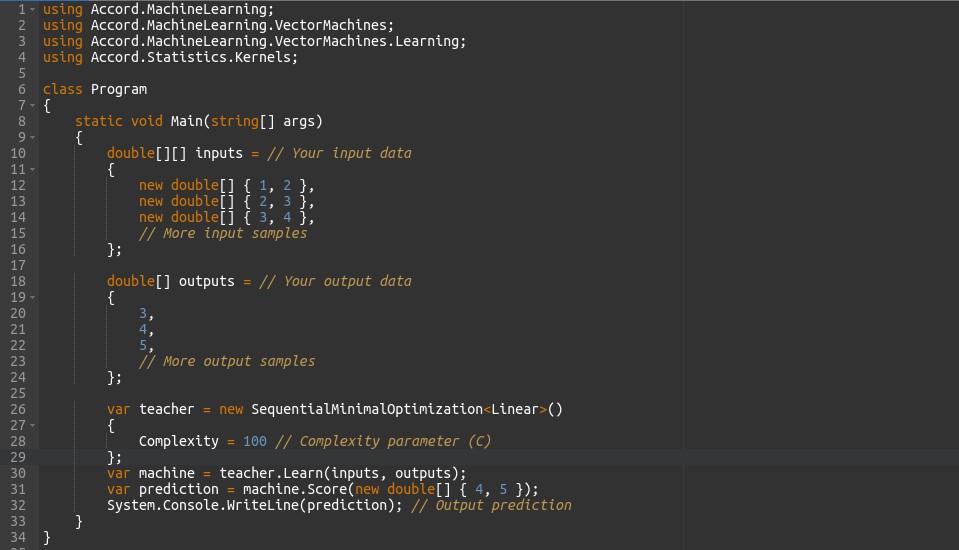Collapse the Program class body fold arrow

(x=33, y=105)
